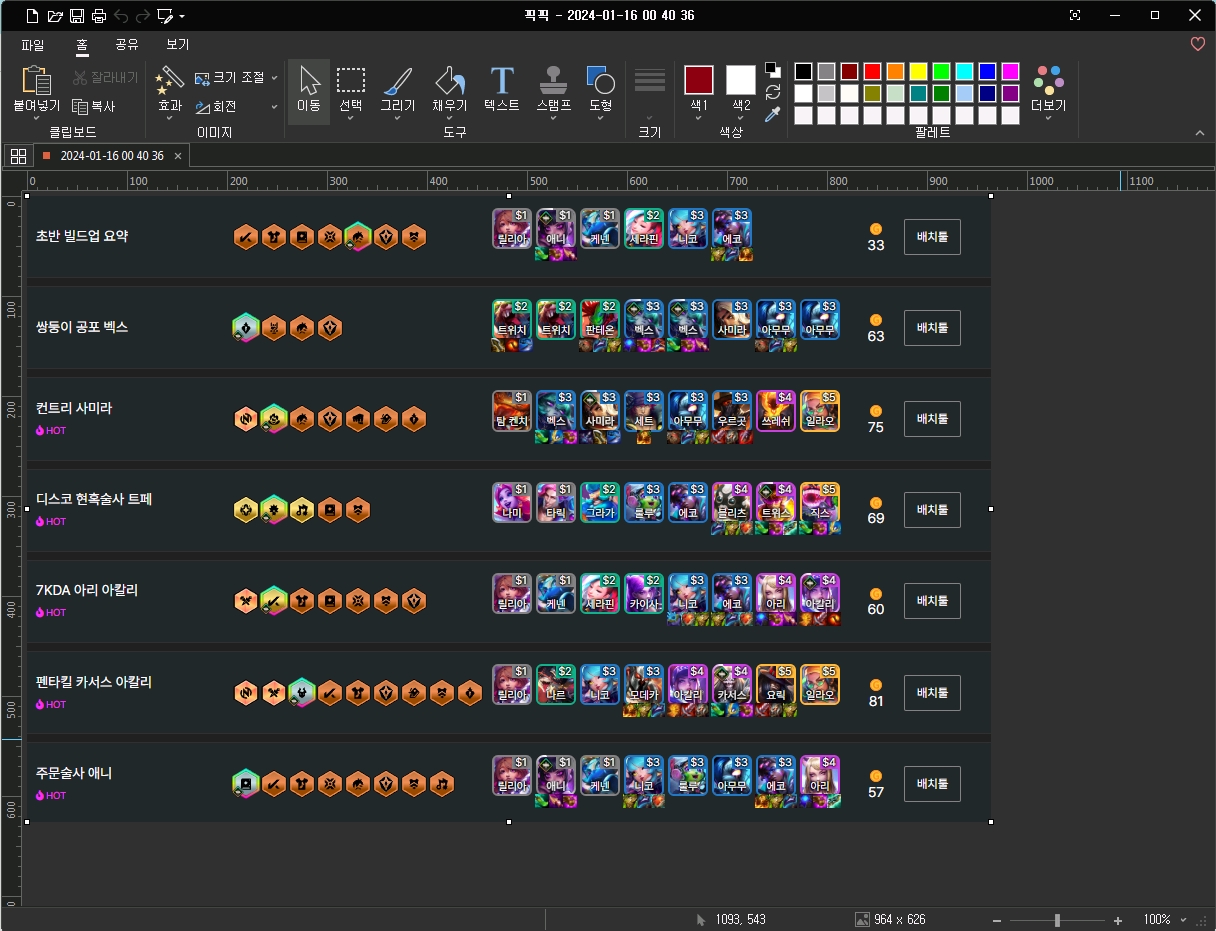Reset colors with black/white default icon
This screenshot has height=931, width=1216.
[x=772, y=70]
